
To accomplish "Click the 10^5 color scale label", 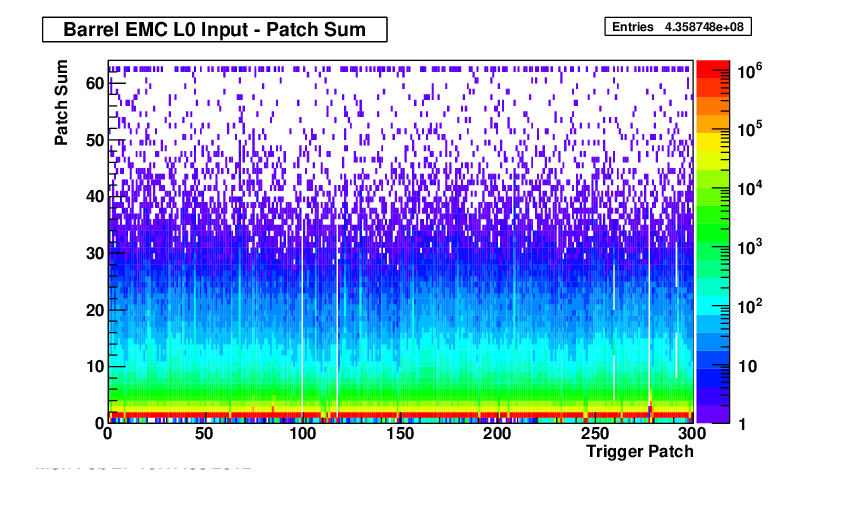I will click(x=750, y=130).
